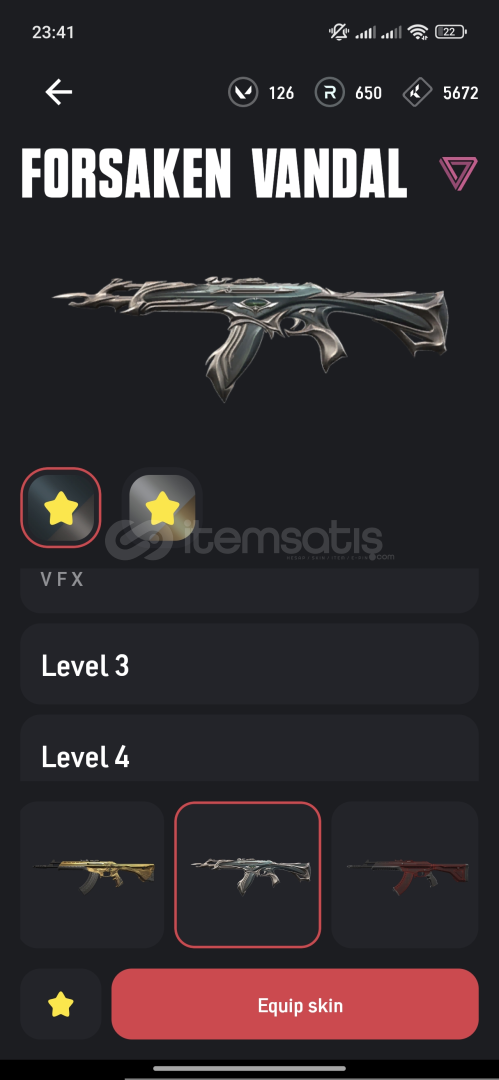Expand the Level 4 upgrade card

(x=249, y=749)
